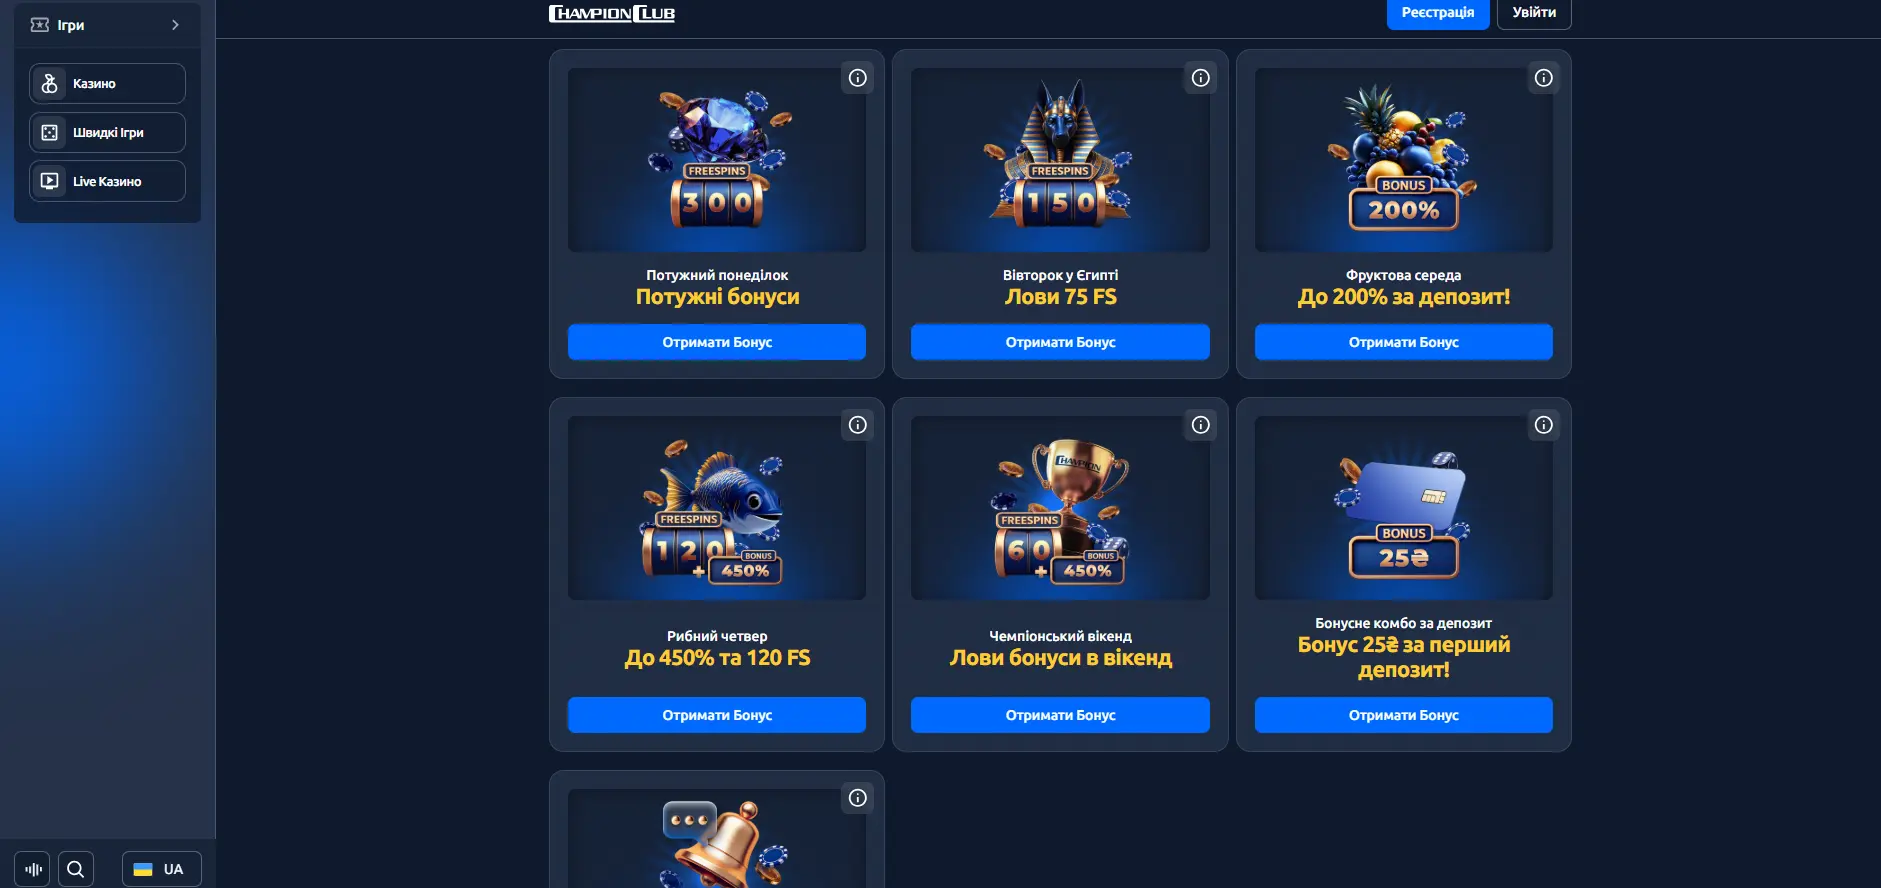Open info for Чемпіонський вікенд bonus

click(x=1201, y=425)
